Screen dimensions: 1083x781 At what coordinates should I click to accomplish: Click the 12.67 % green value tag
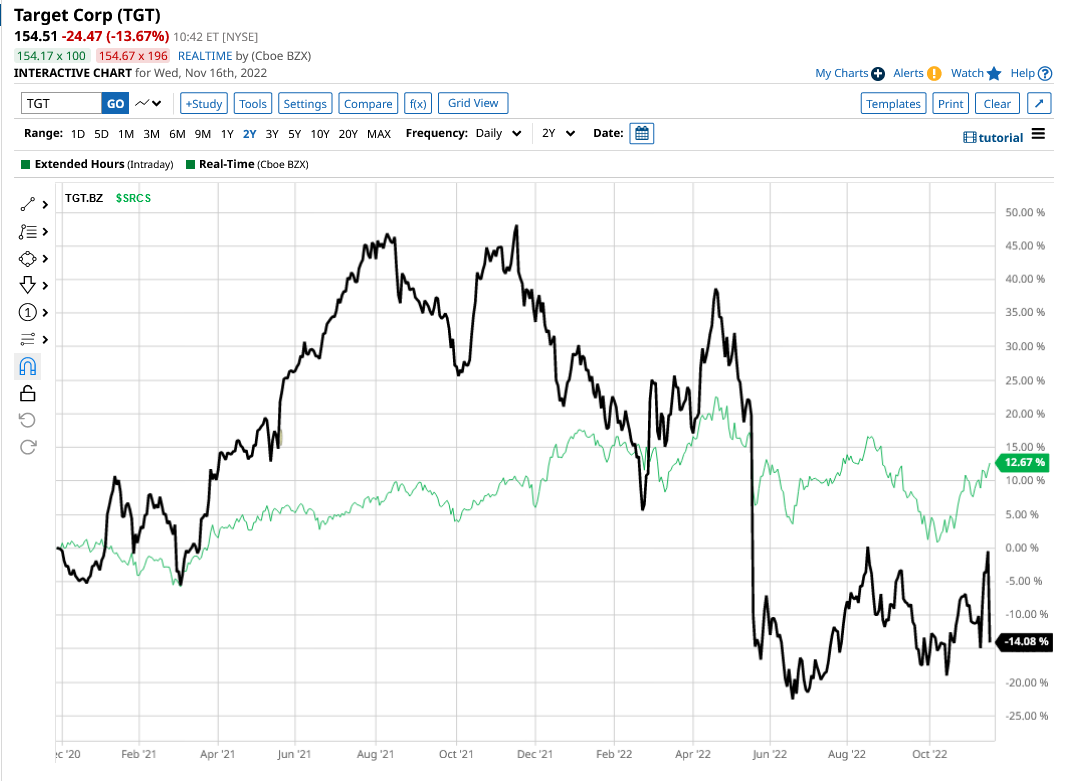[x=1022, y=463]
